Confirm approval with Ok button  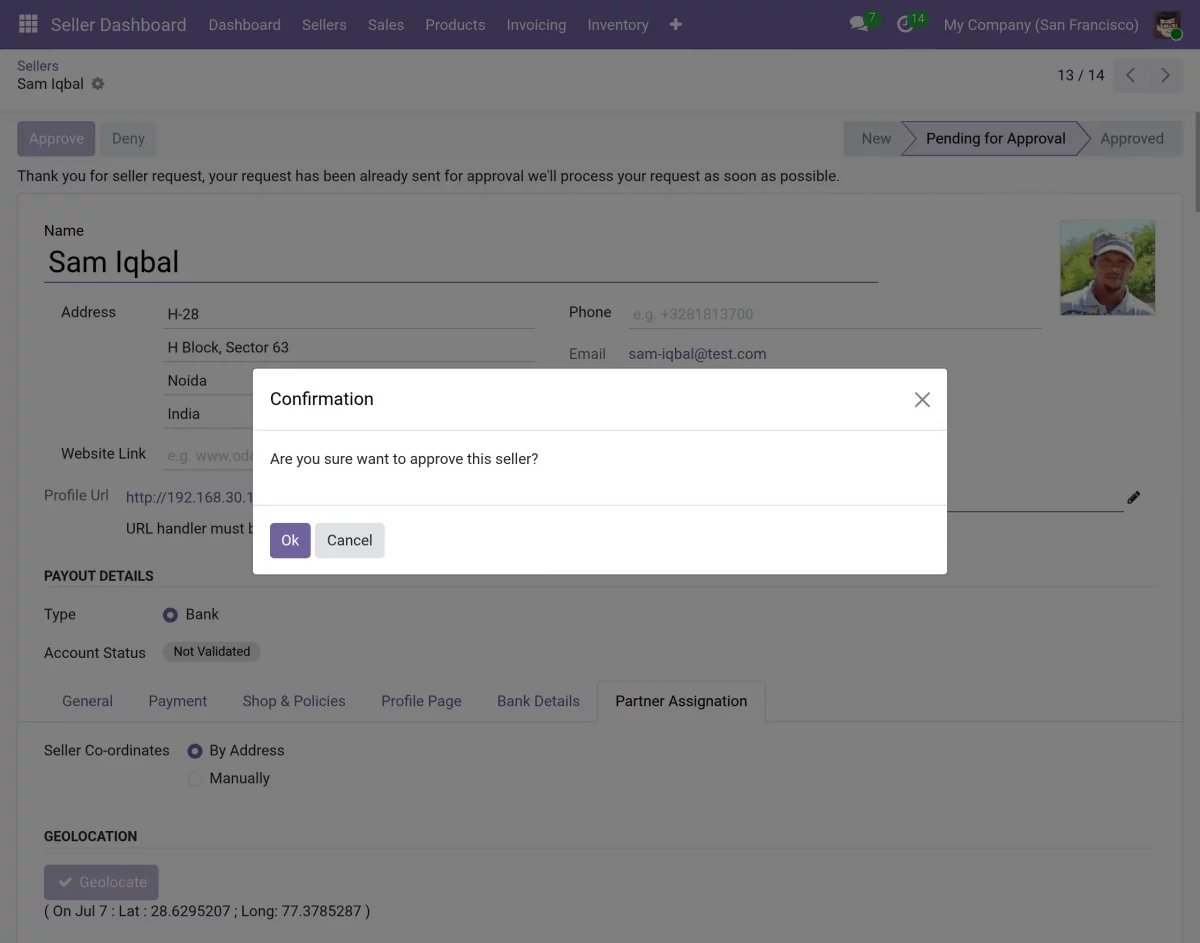[290, 540]
